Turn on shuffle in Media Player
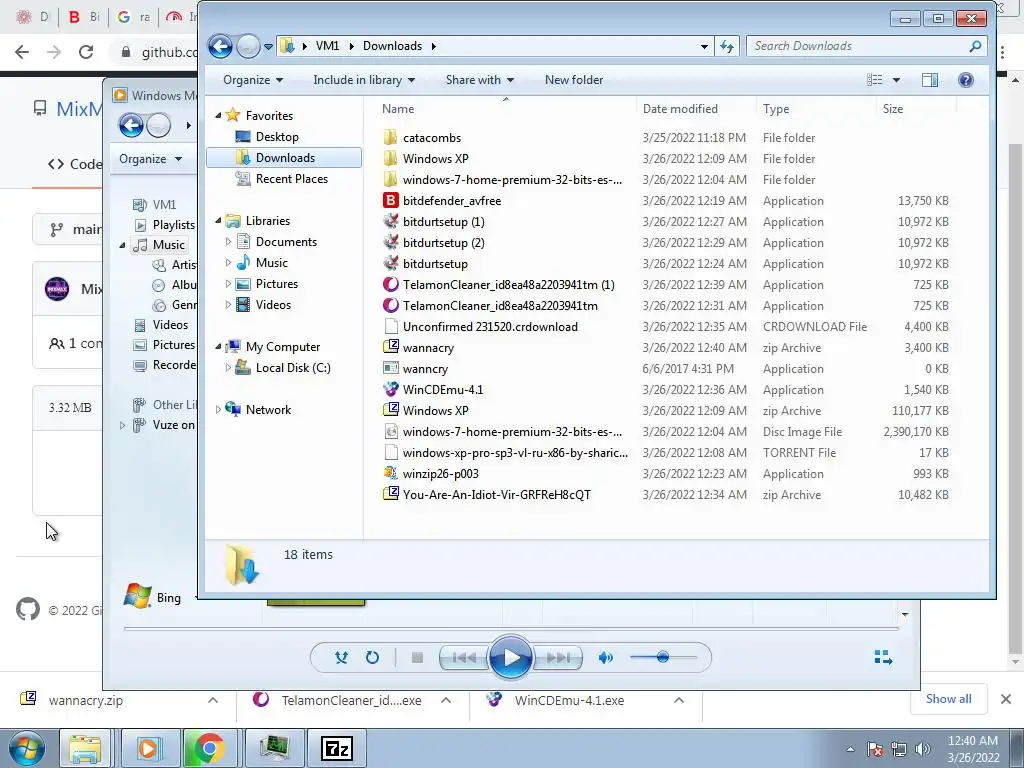This screenshot has height=768, width=1024. point(341,658)
